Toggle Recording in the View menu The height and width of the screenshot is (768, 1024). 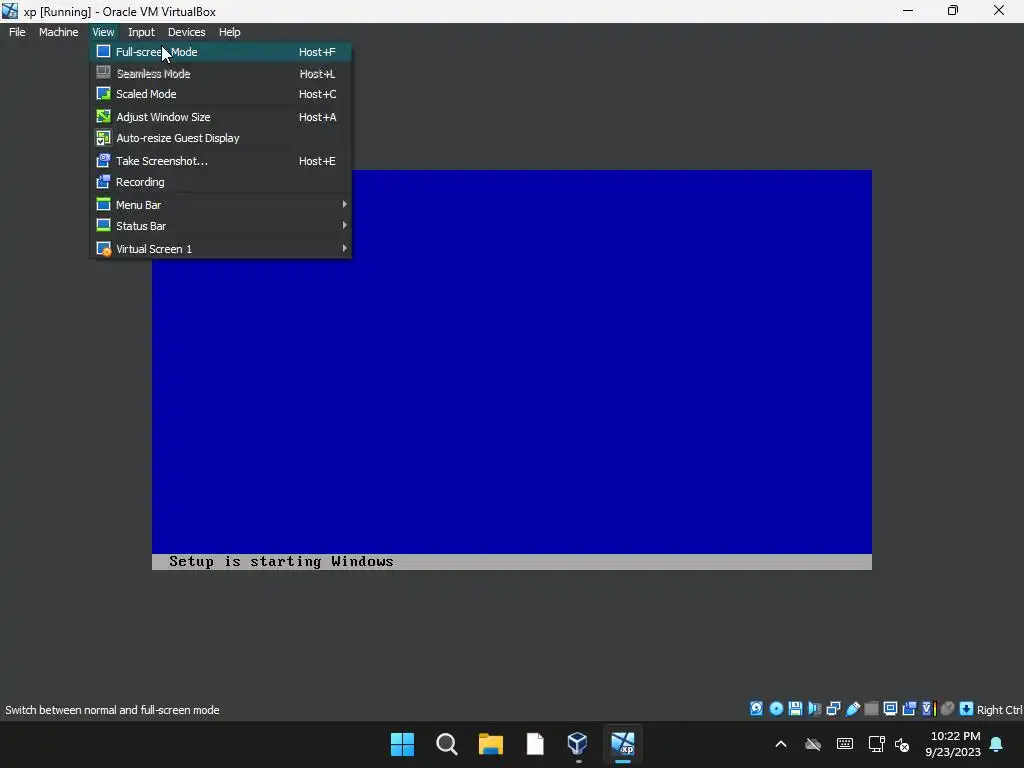(x=221, y=182)
